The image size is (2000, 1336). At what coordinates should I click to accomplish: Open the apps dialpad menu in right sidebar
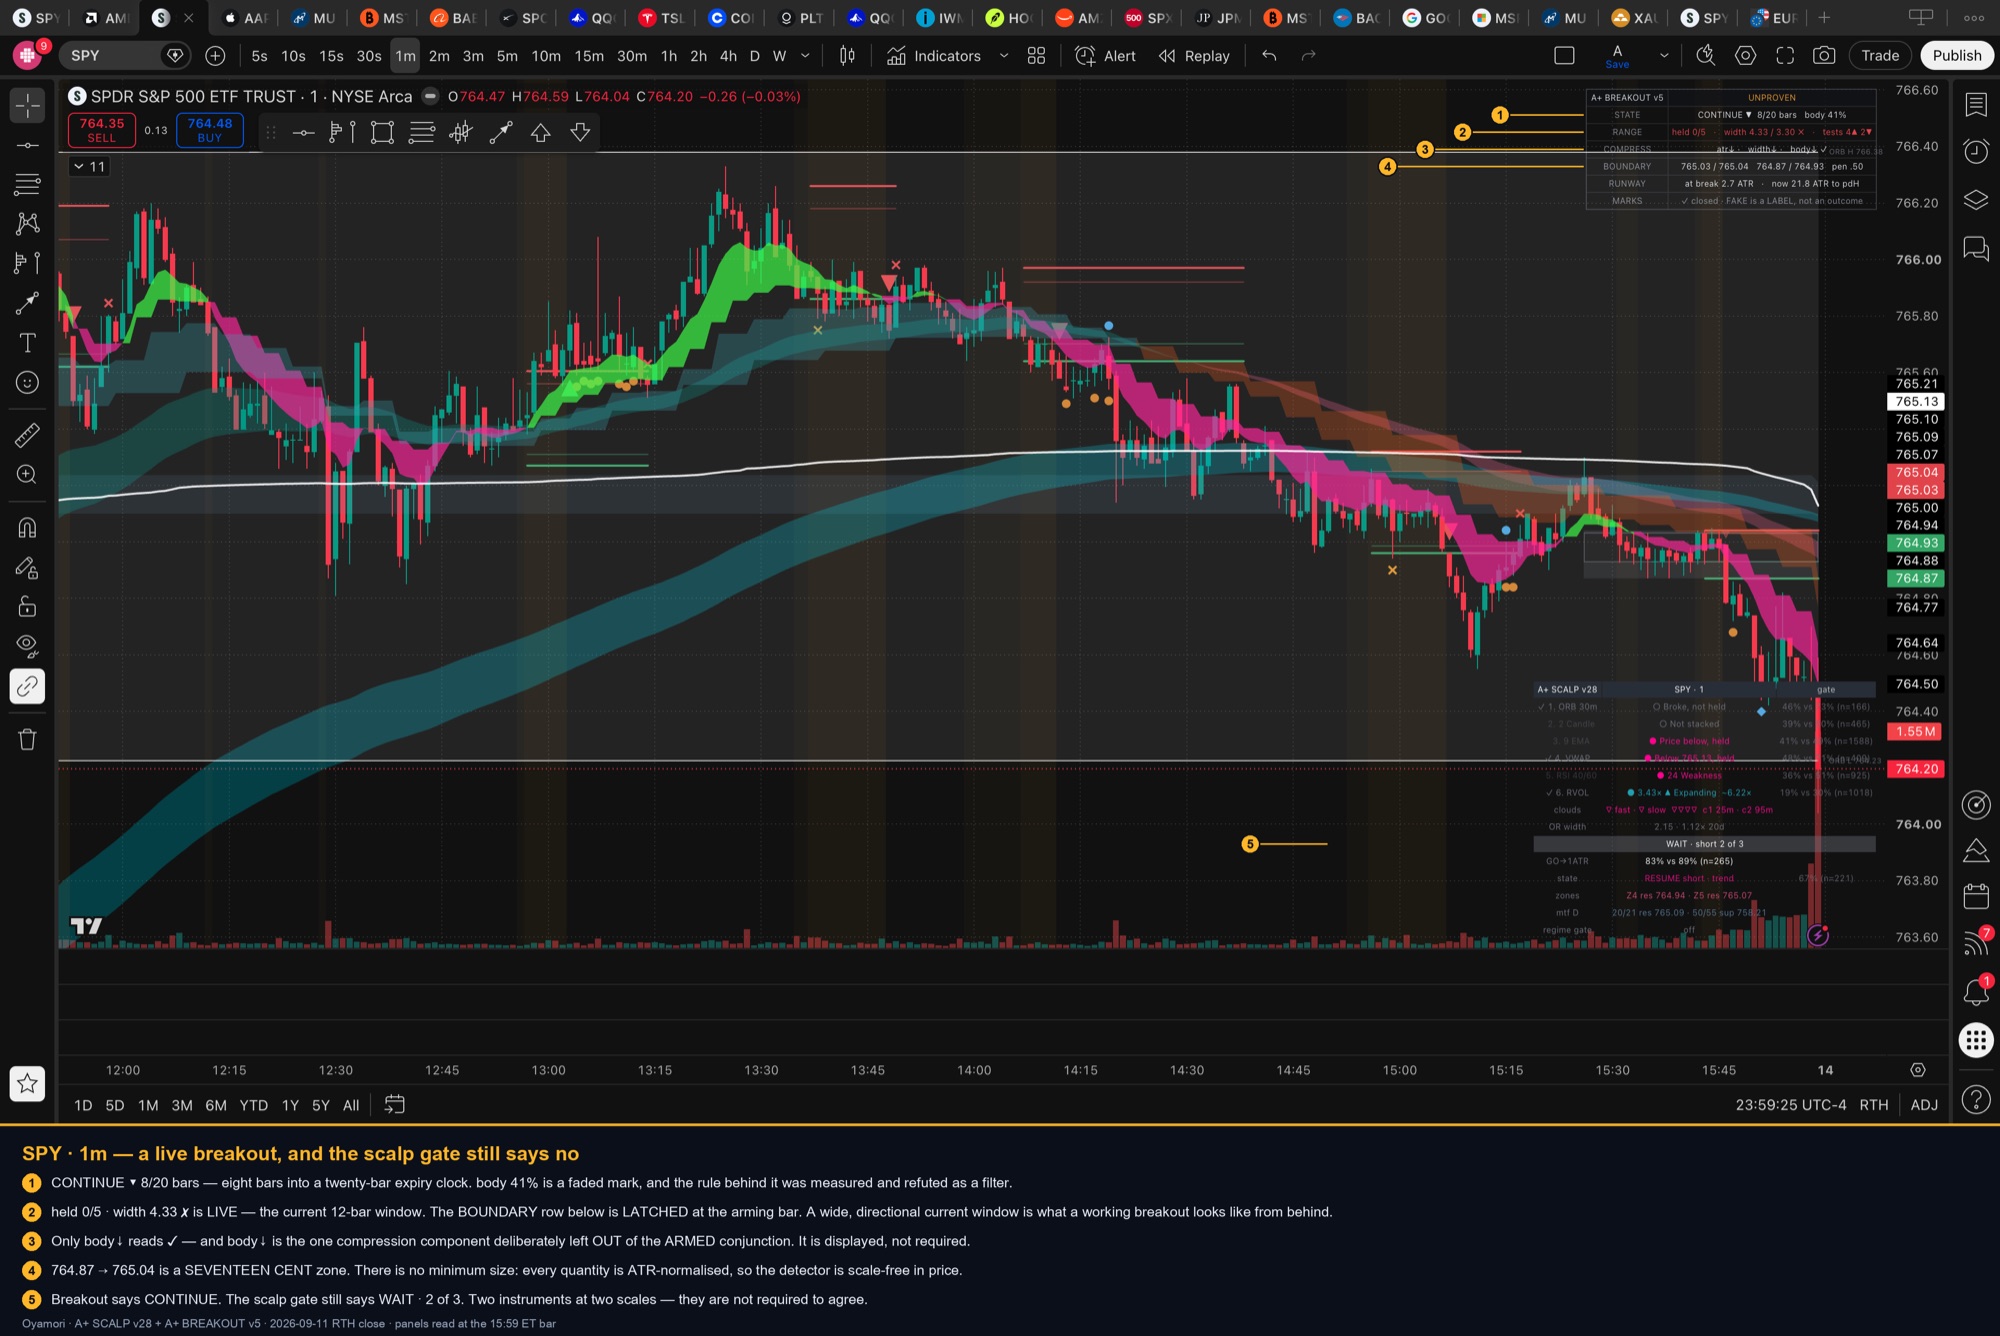point(1976,1040)
